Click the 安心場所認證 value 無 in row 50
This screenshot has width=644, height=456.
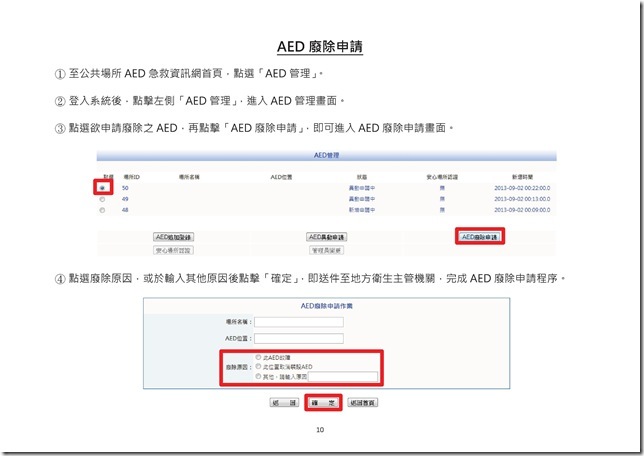click(x=442, y=188)
